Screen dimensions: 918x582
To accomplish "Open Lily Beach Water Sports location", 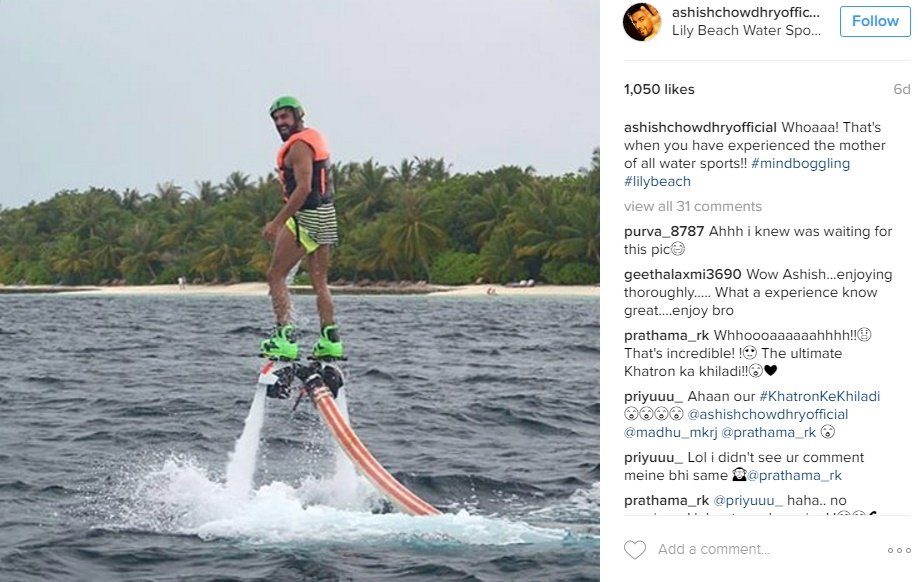I will point(746,31).
